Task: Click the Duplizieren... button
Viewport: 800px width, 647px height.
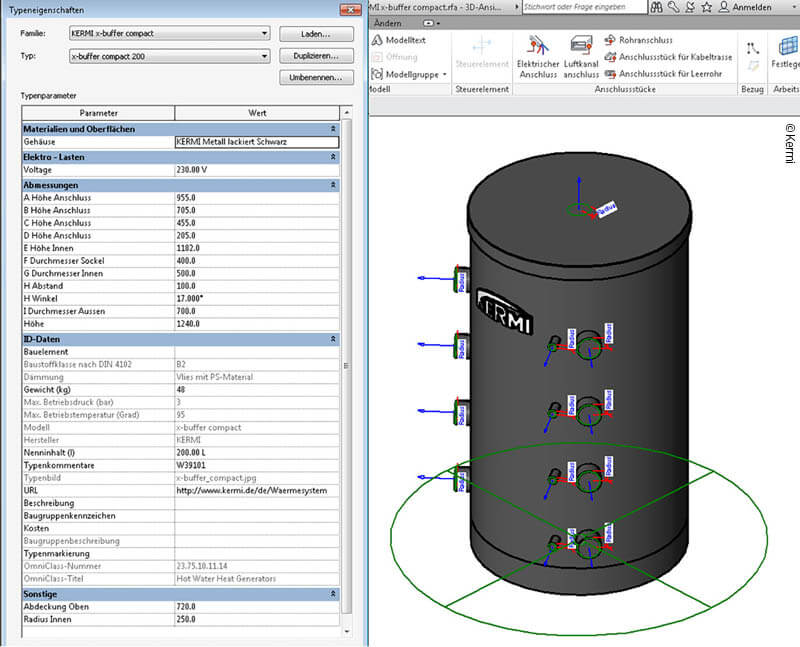Action: coord(314,56)
